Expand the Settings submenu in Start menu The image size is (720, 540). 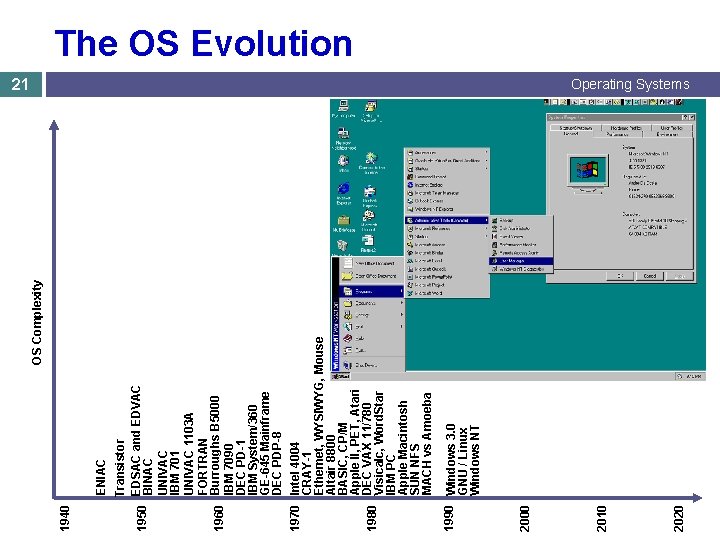pos(372,315)
